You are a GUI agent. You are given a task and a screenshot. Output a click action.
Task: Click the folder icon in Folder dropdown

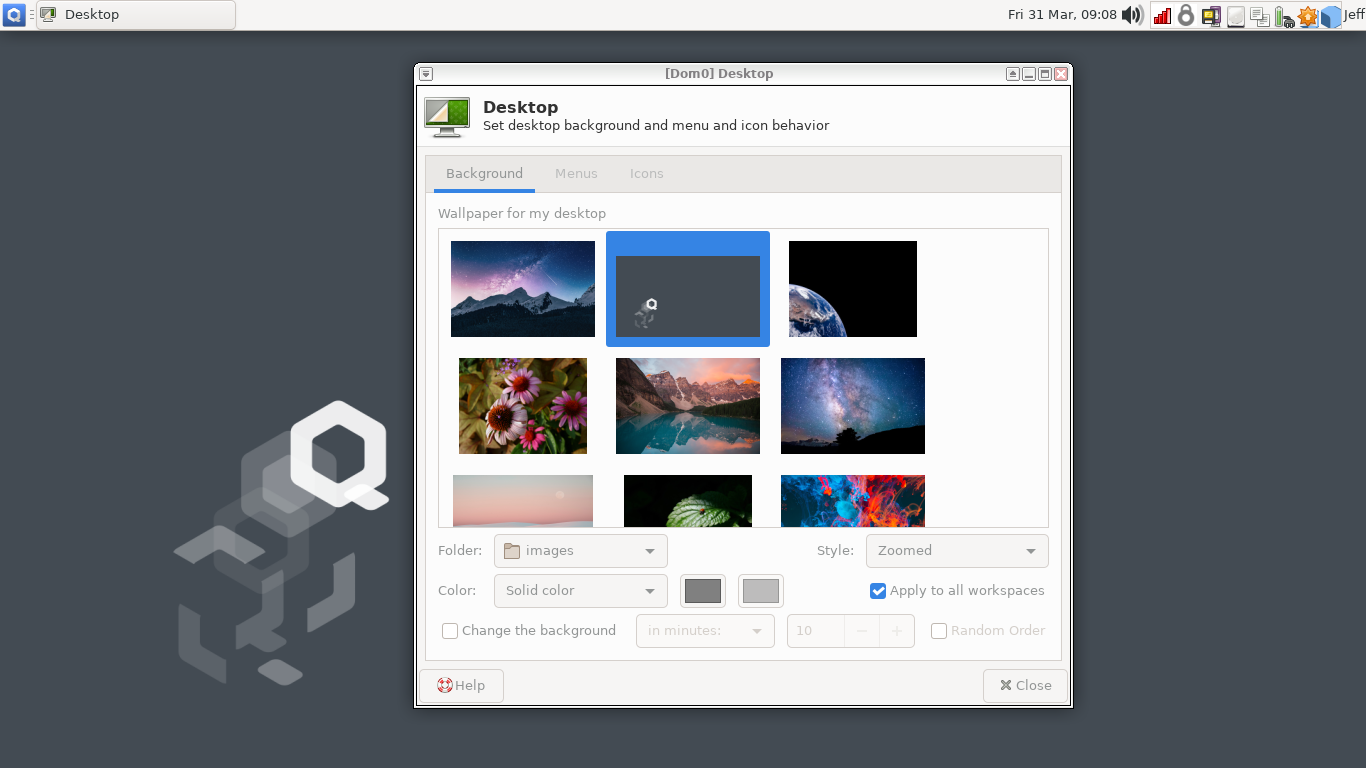(x=512, y=551)
